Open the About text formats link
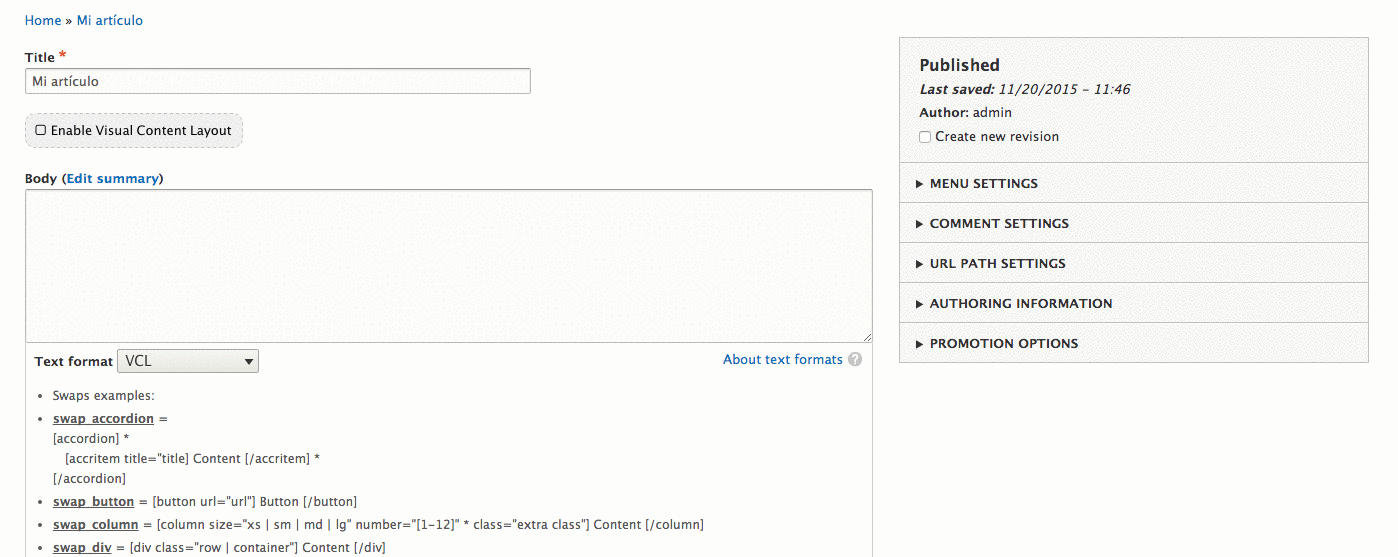Screen dimensions: 1398x557 783,359
